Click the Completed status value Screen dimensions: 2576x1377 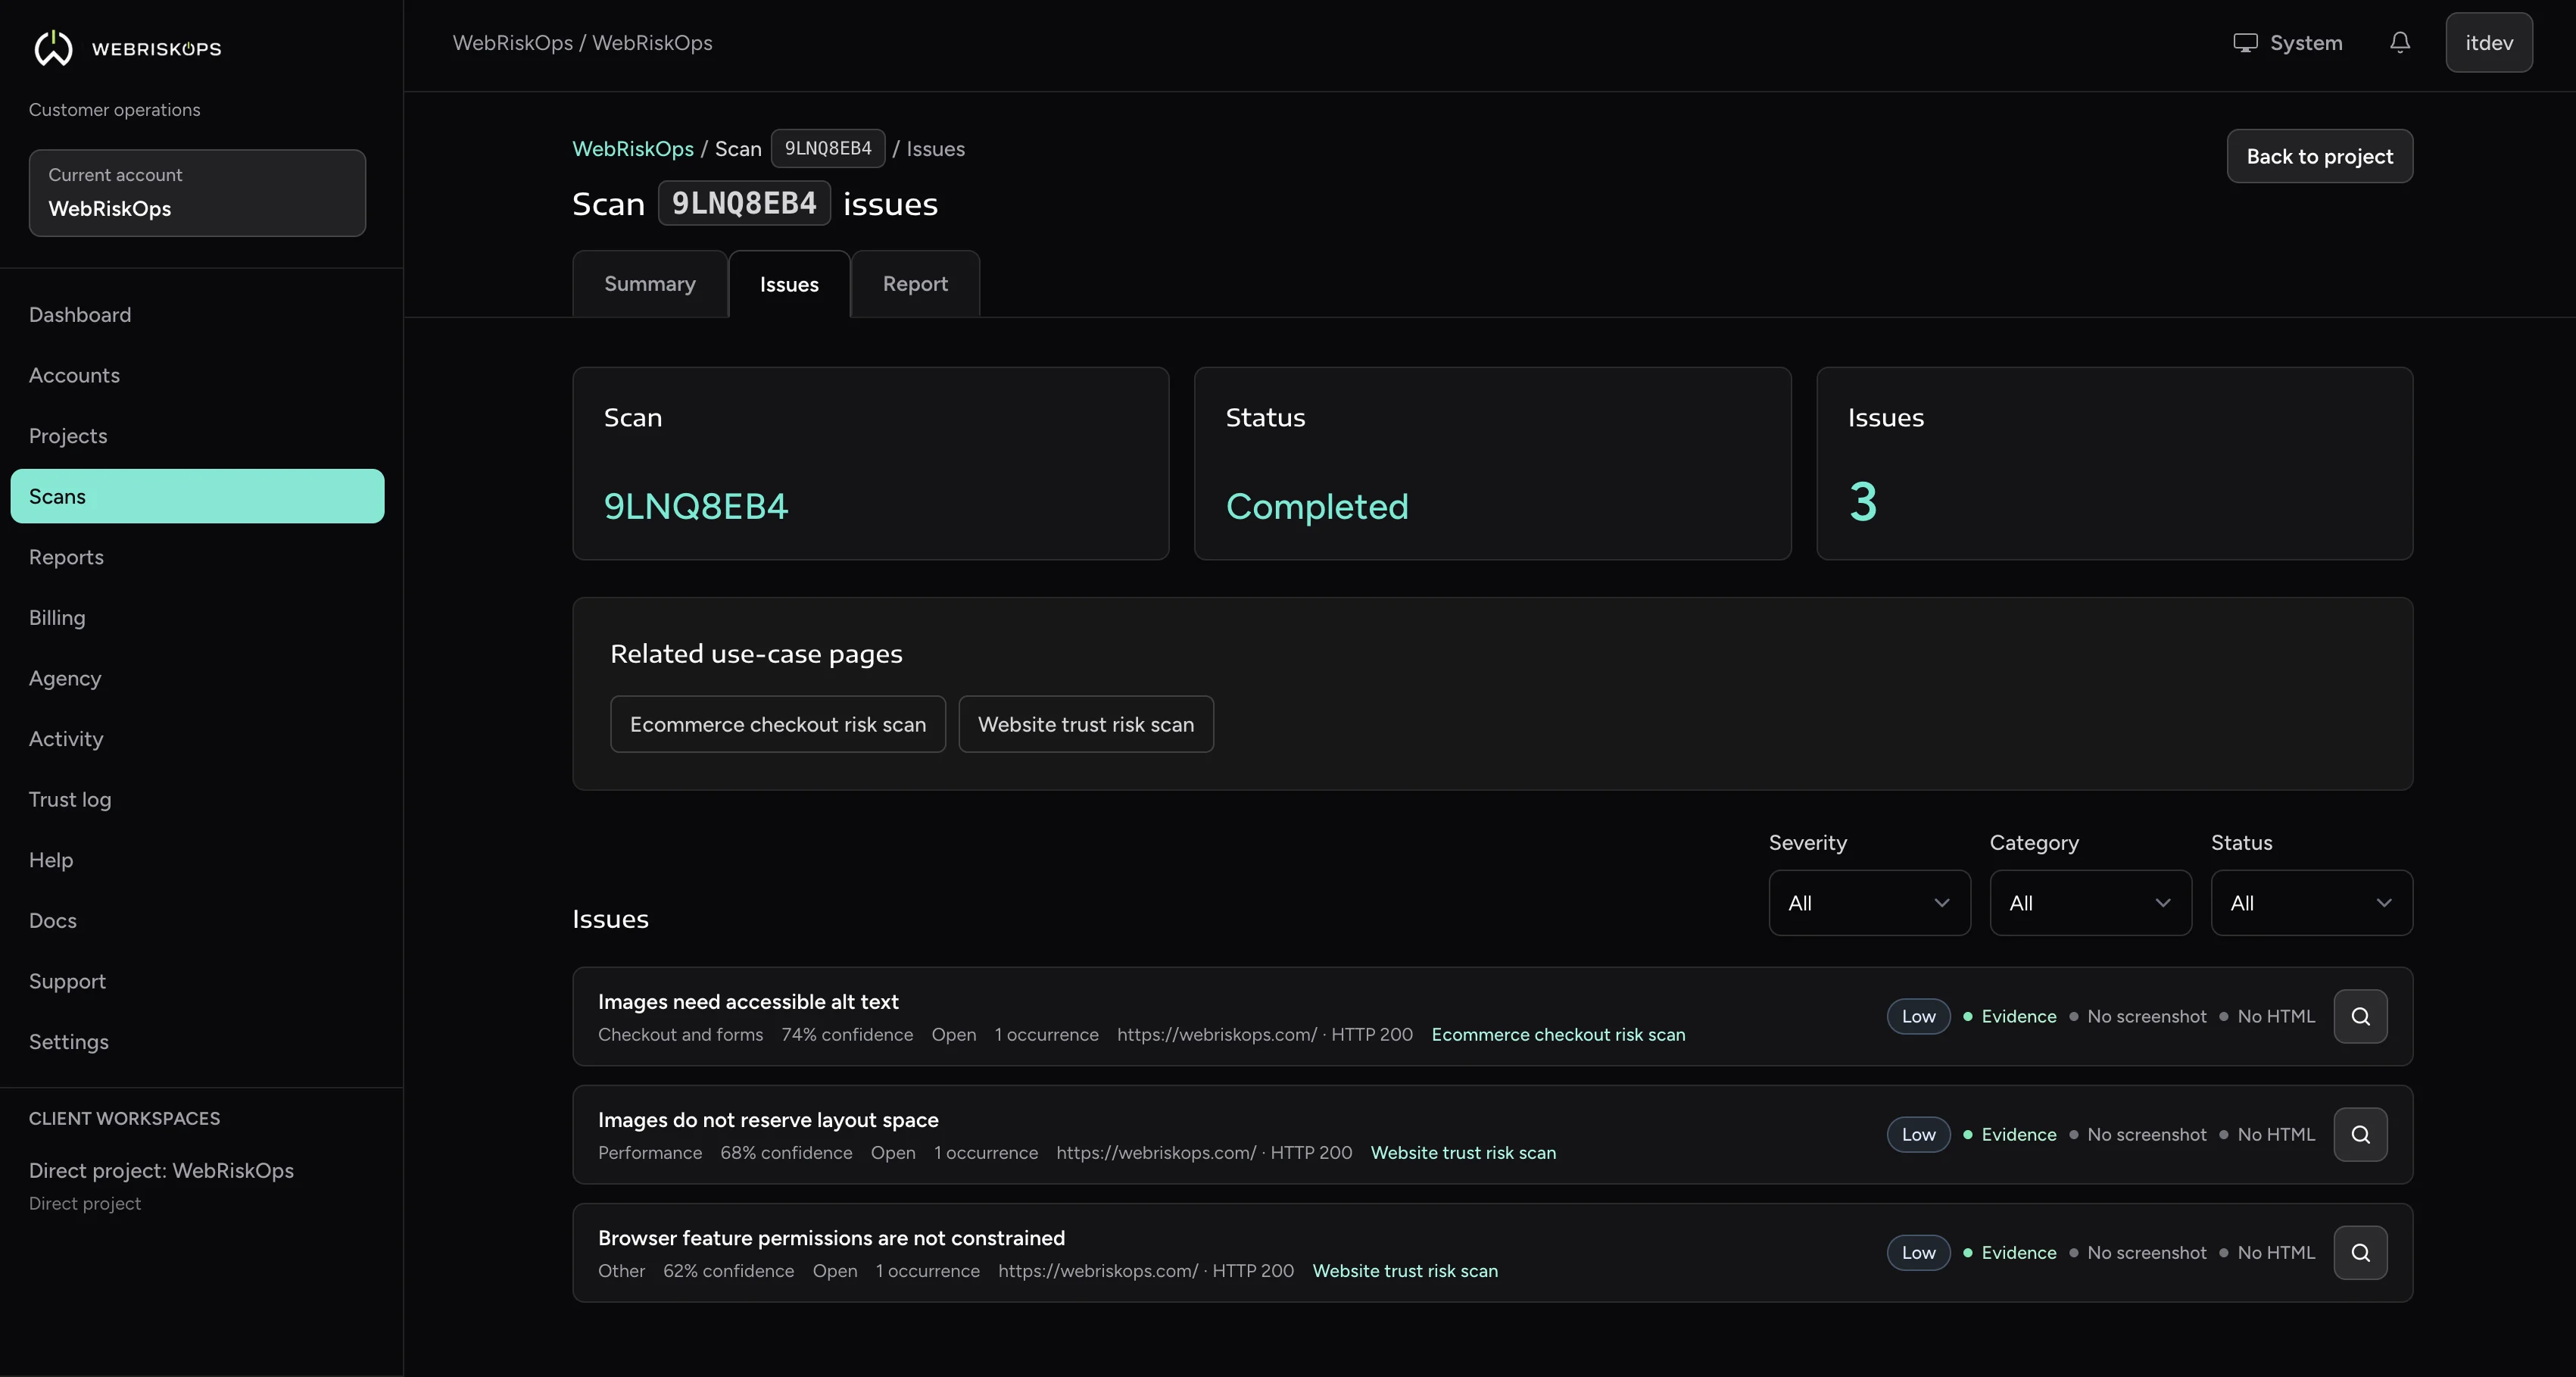click(1317, 506)
